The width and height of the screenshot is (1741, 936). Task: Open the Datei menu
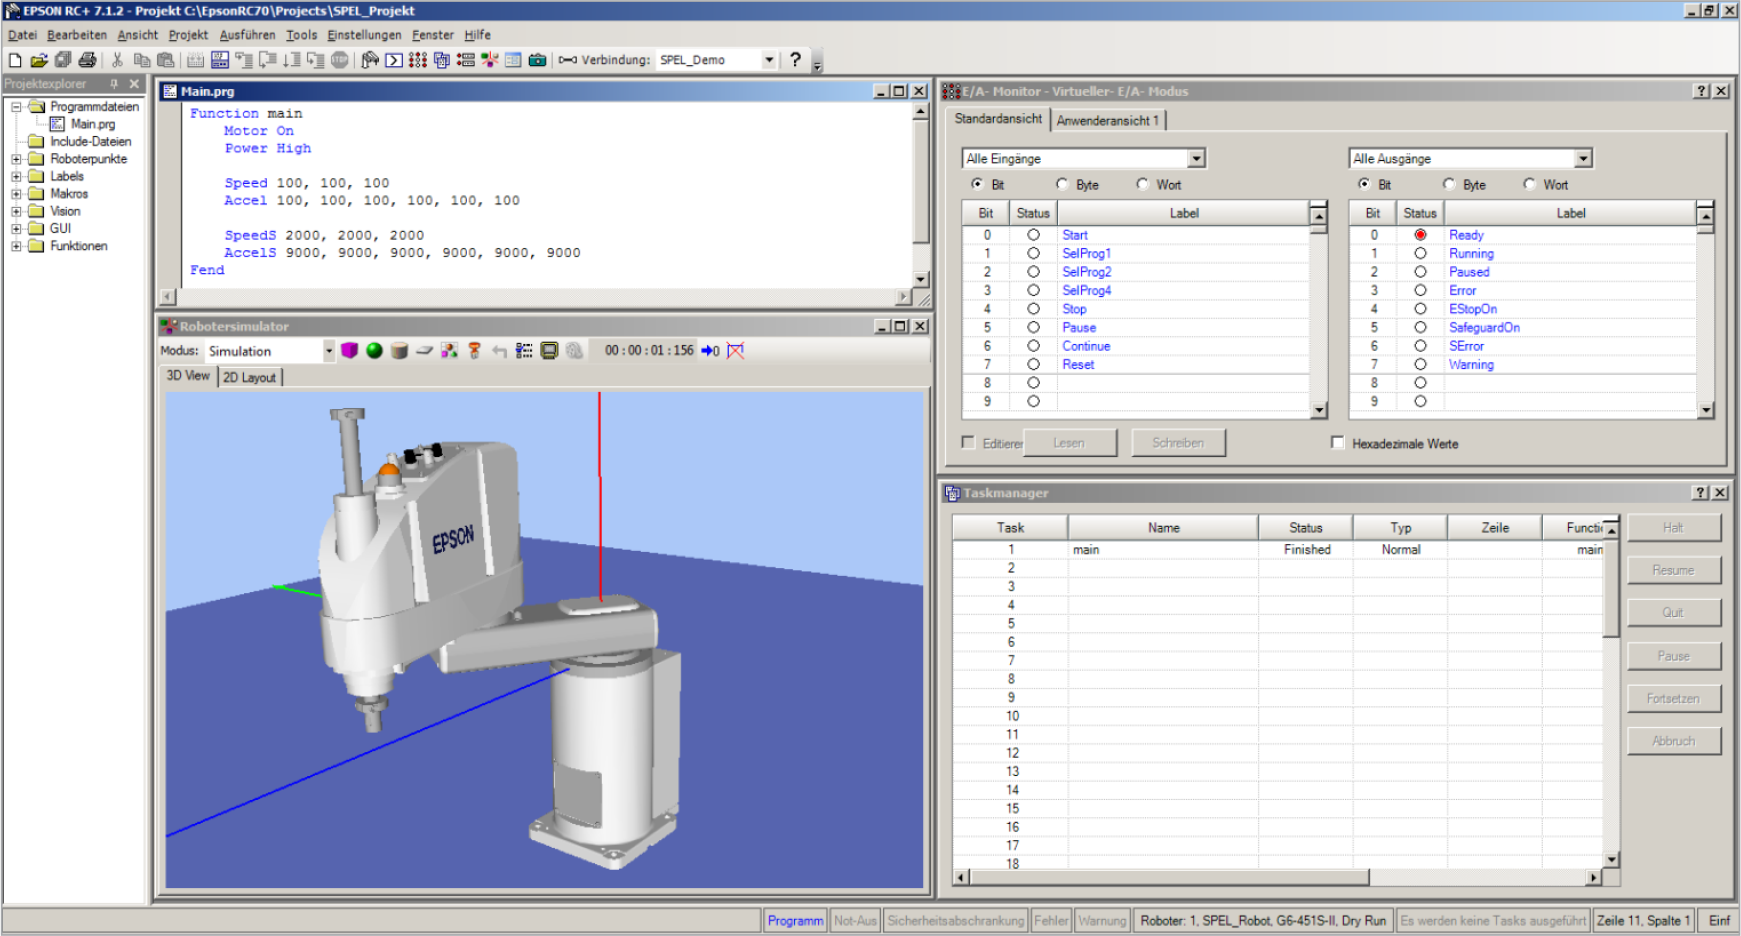pos(22,35)
